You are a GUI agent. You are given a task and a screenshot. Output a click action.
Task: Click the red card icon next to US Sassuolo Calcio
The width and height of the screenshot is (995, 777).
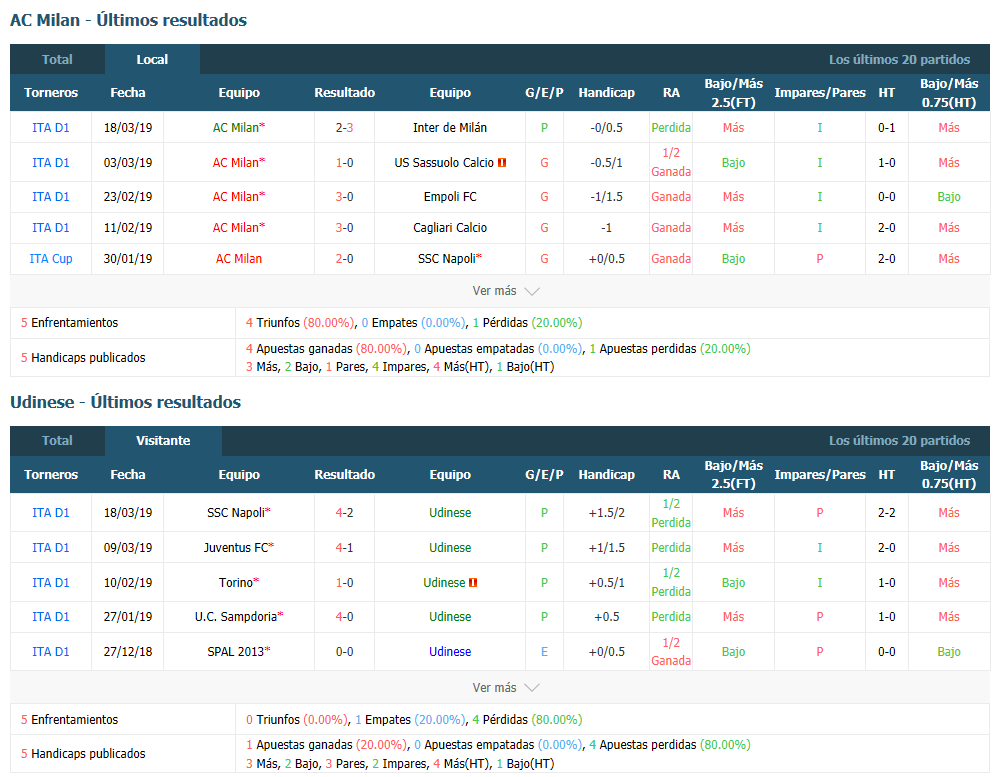[x=502, y=163]
